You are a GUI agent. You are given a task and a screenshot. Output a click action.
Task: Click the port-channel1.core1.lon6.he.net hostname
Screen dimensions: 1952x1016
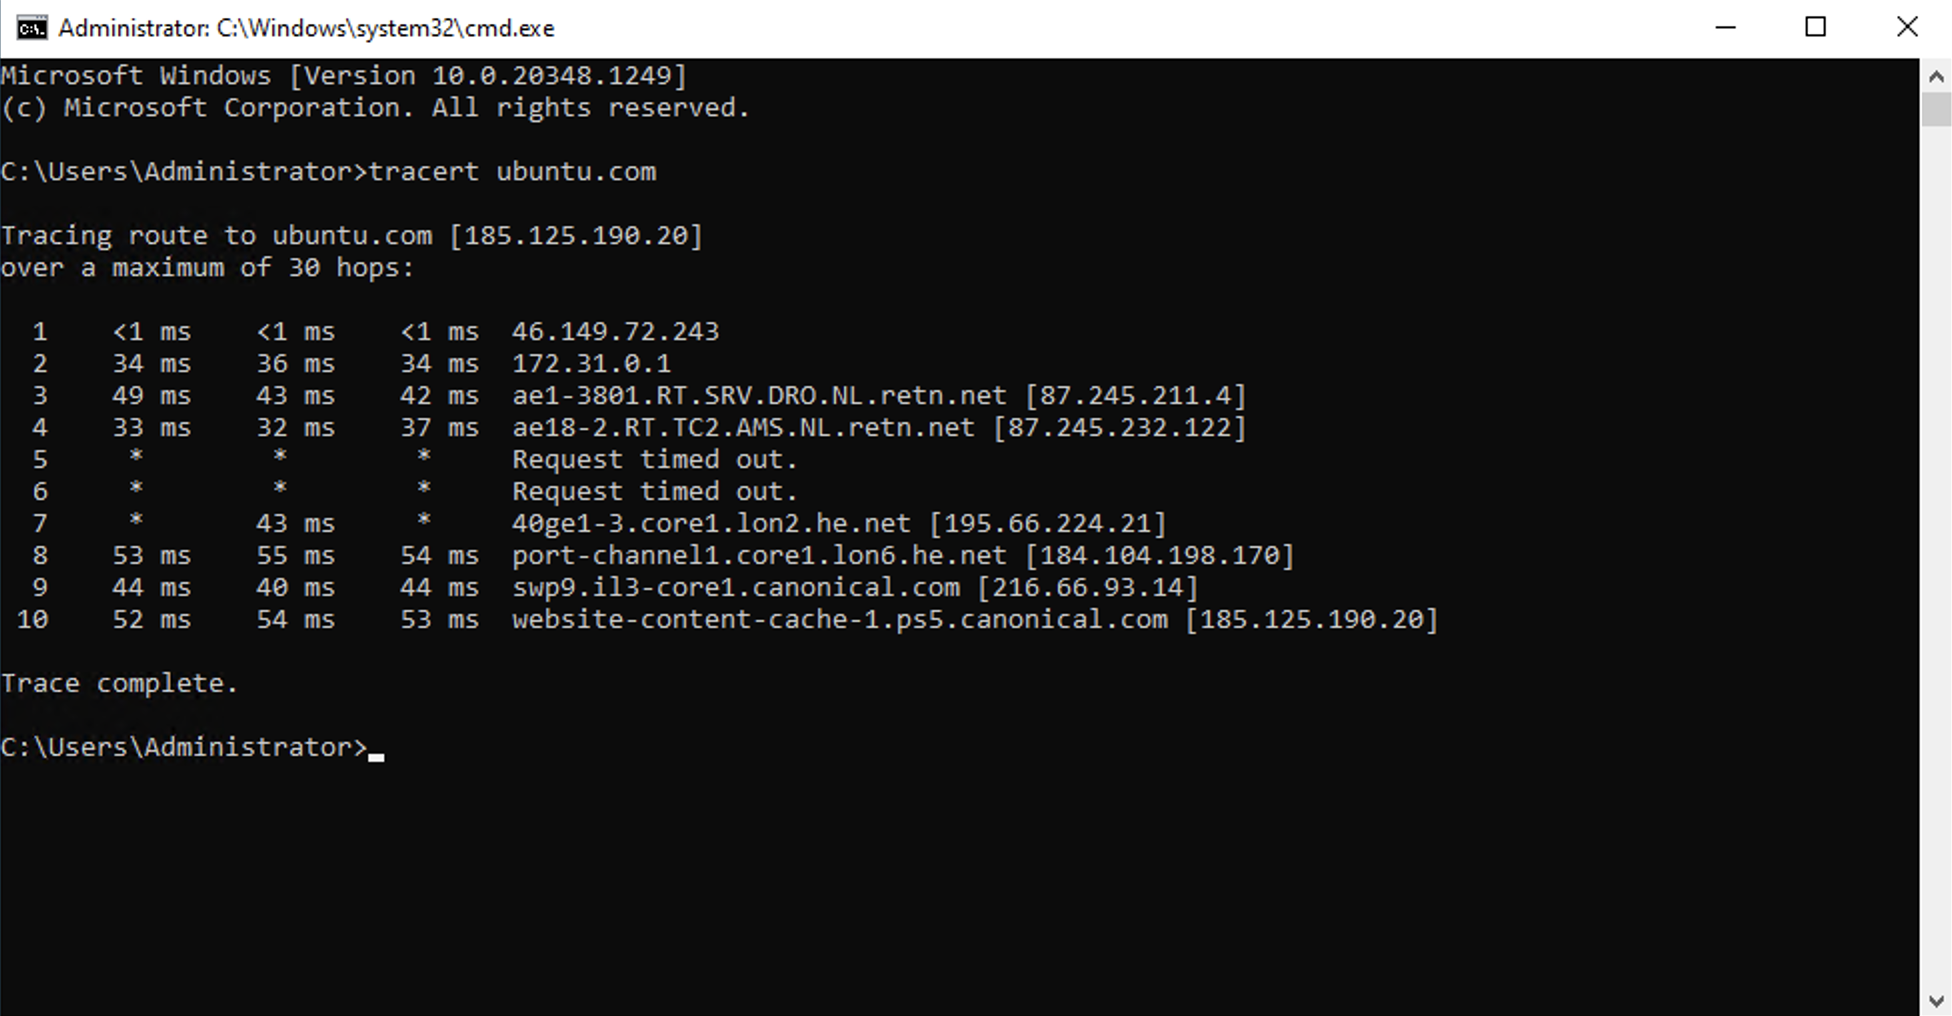pos(759,556)
